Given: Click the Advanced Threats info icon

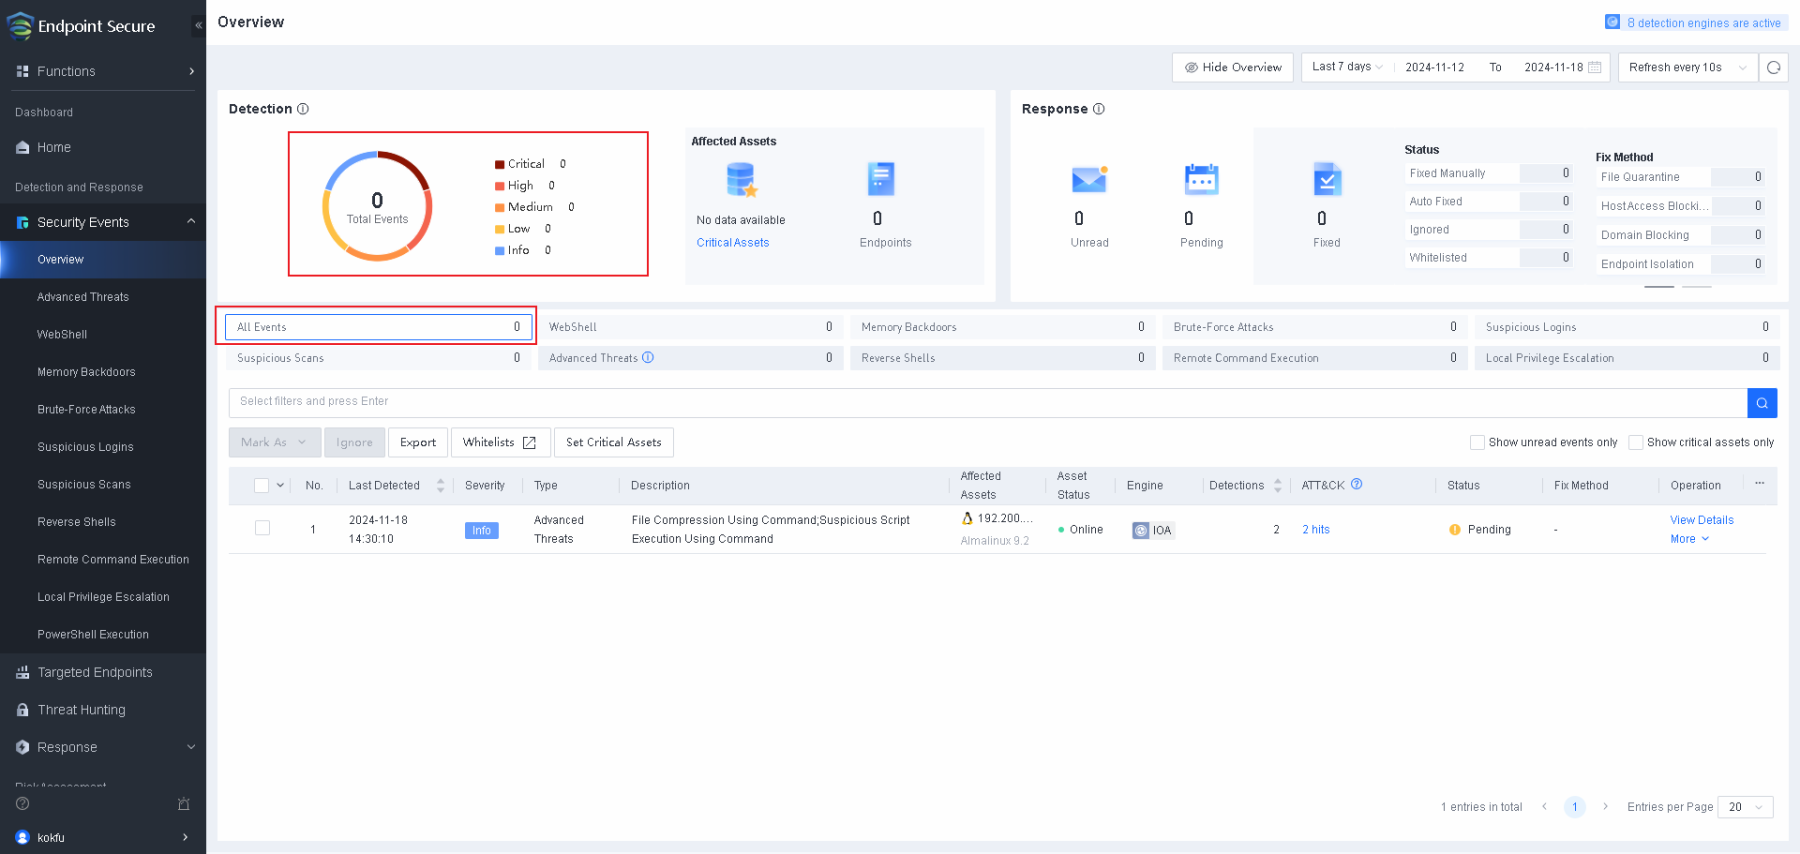Looking at the screenshot, I should [648, 358].
